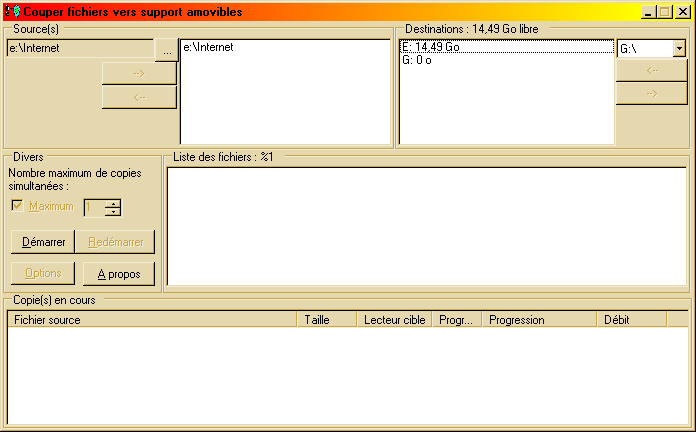Increase the simultaneous copies spinner value
696x432 pixels.
pyautogui.click(x=113, y=203)
